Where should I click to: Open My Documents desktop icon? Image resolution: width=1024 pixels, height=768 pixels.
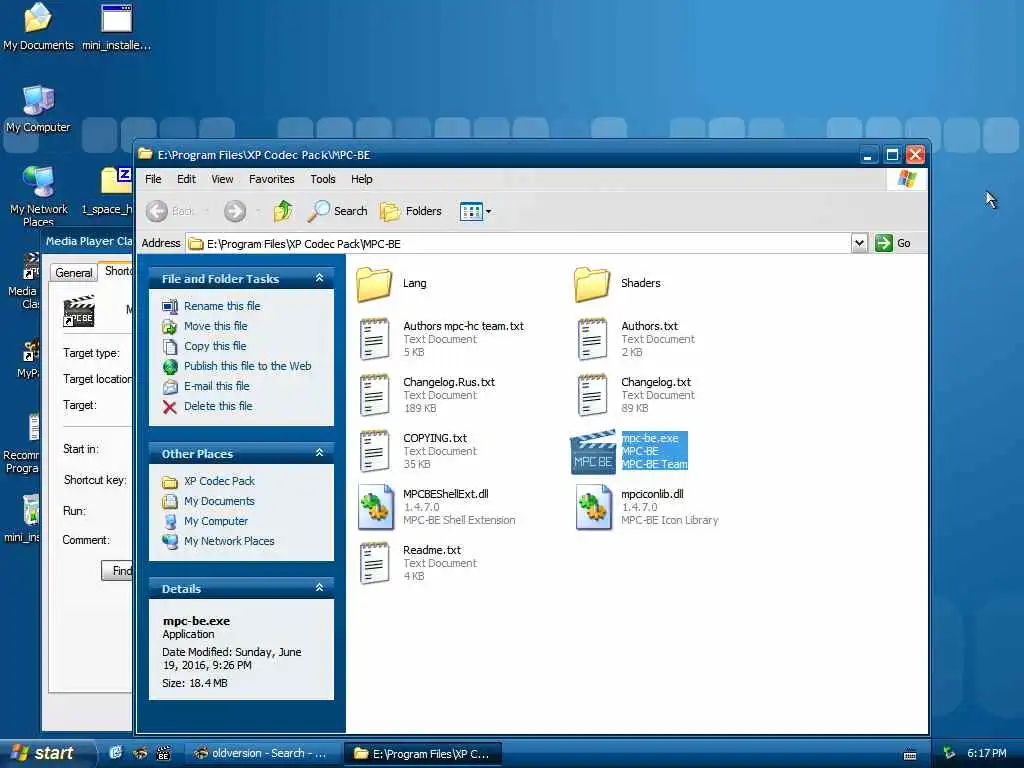[x=38, y=27]
